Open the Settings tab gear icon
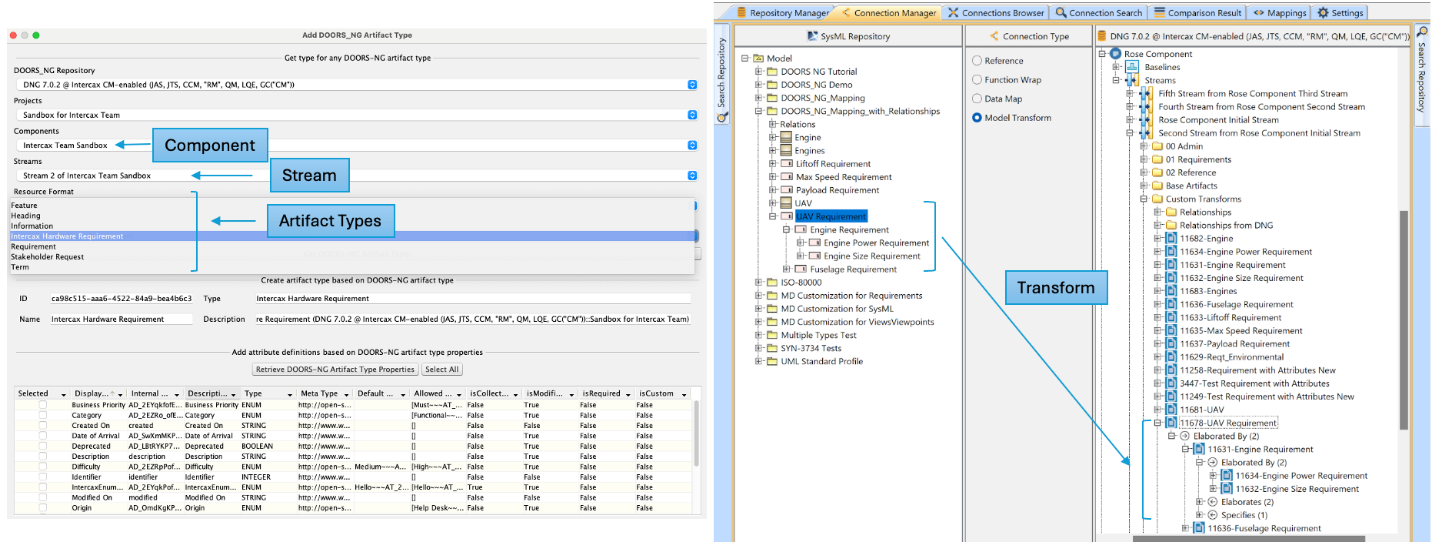Screen dimensions: 1432x542 (x=1323, y=13)
